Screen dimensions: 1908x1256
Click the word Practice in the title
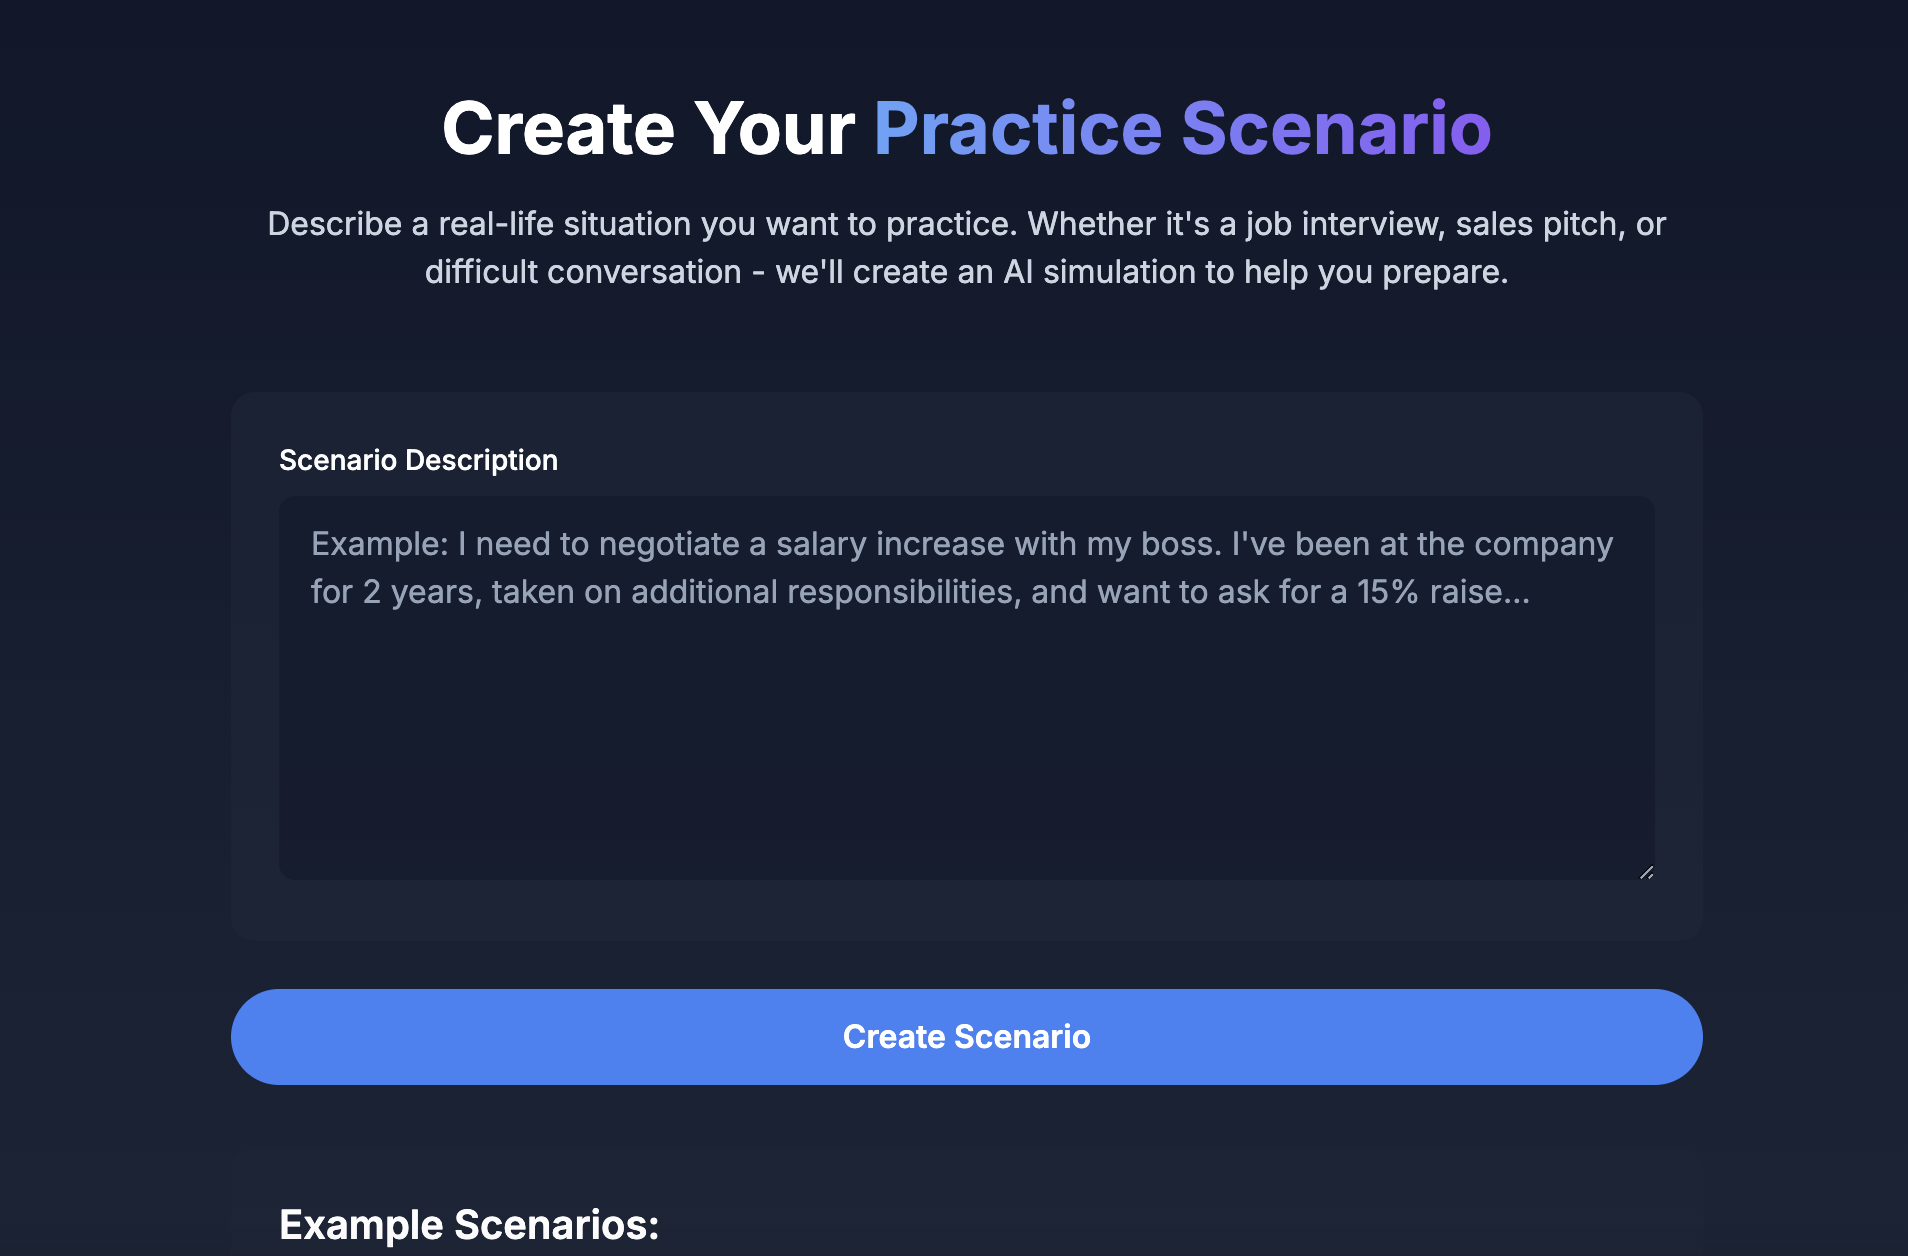click(x=1018, y=129)
